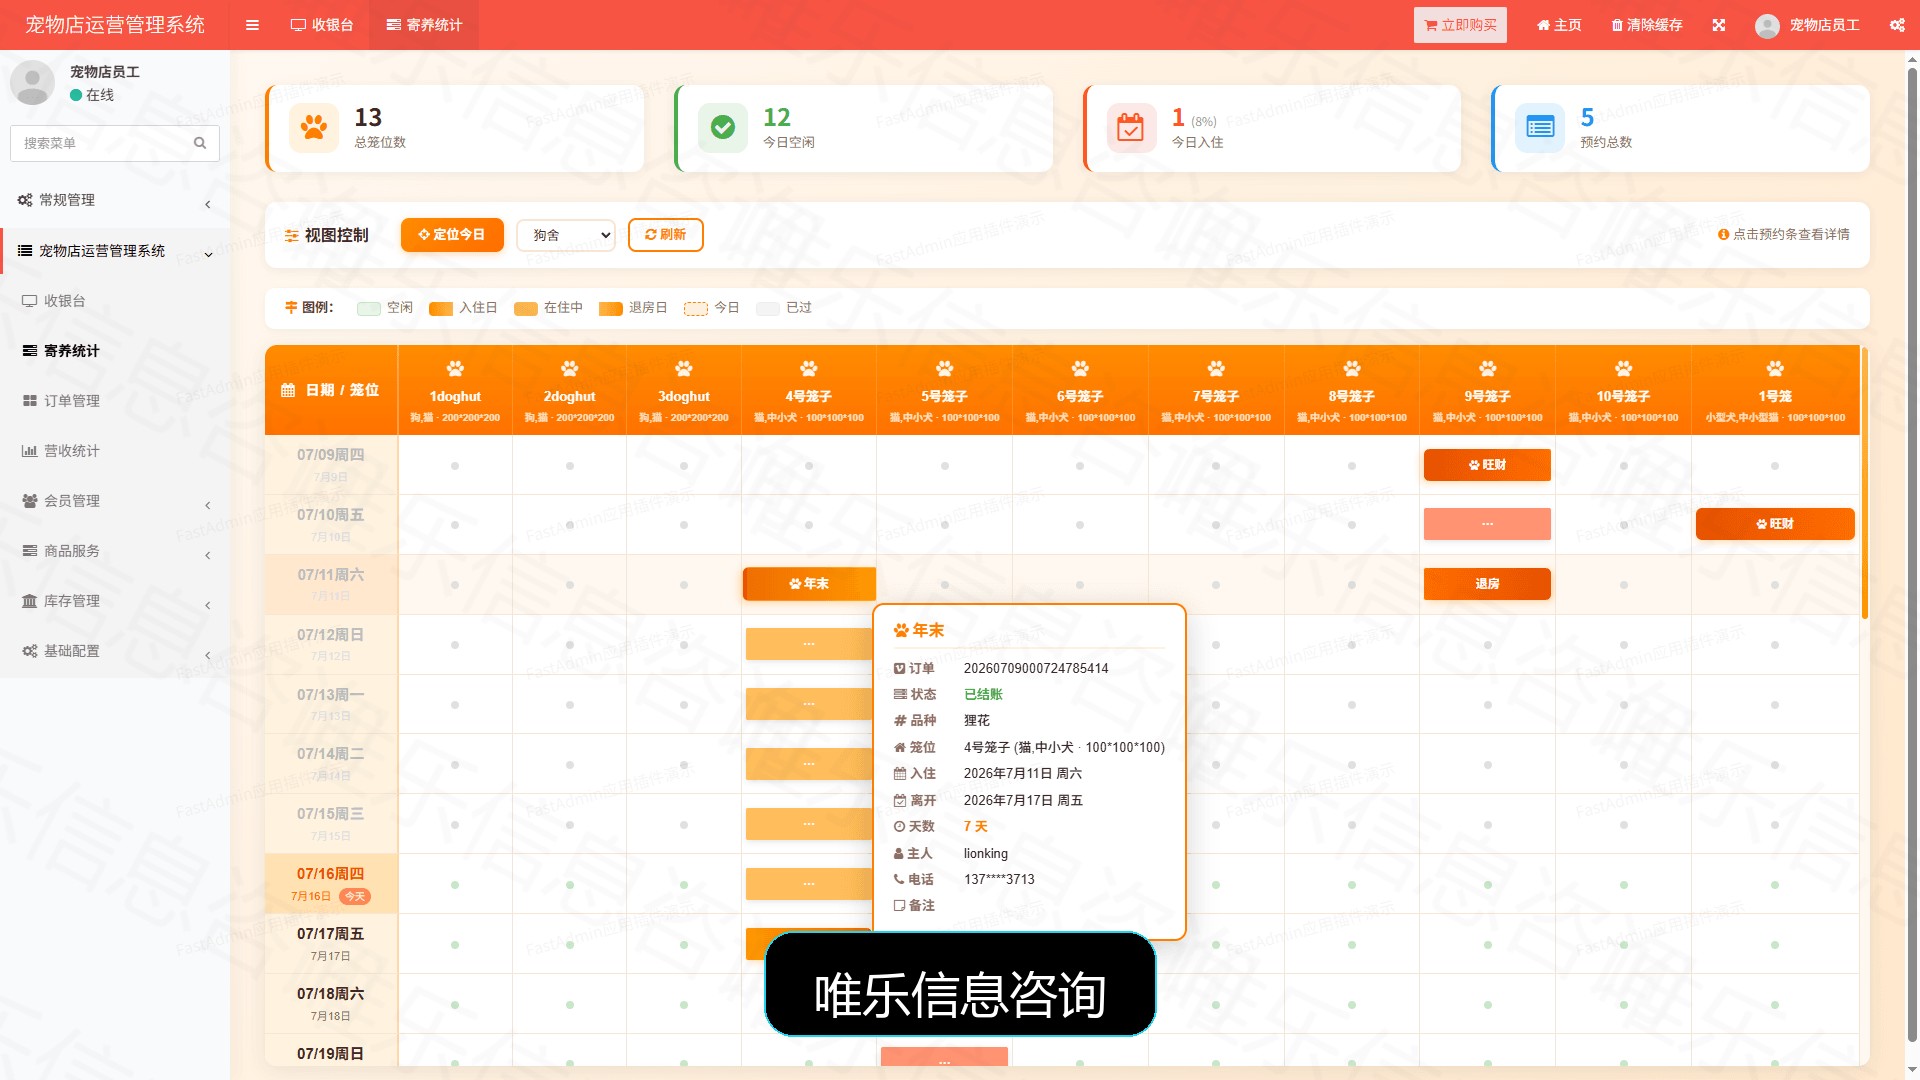Image resolution: width=1920 pixels, height=1080 pixels.
Task: Click the 空闲 legend color swatch
Action: point(368,309)
